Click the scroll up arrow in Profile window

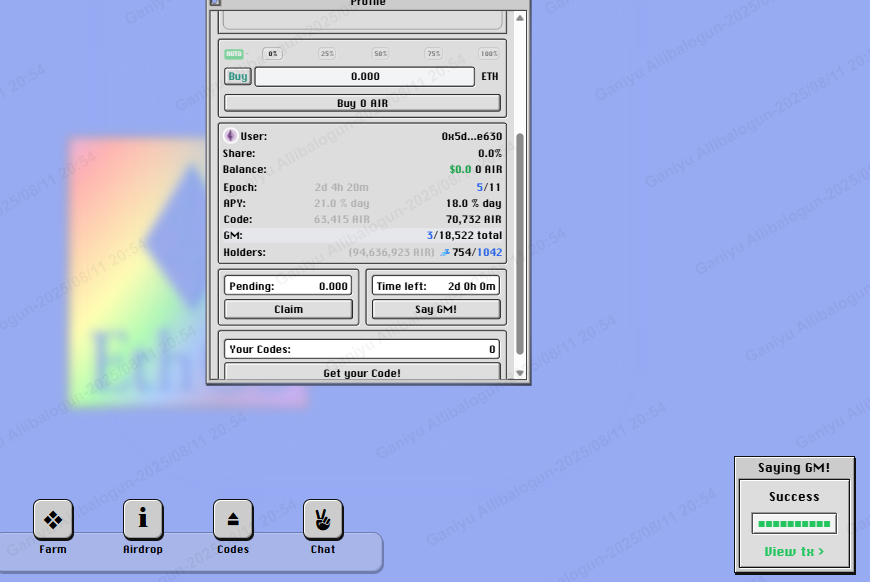520,18
